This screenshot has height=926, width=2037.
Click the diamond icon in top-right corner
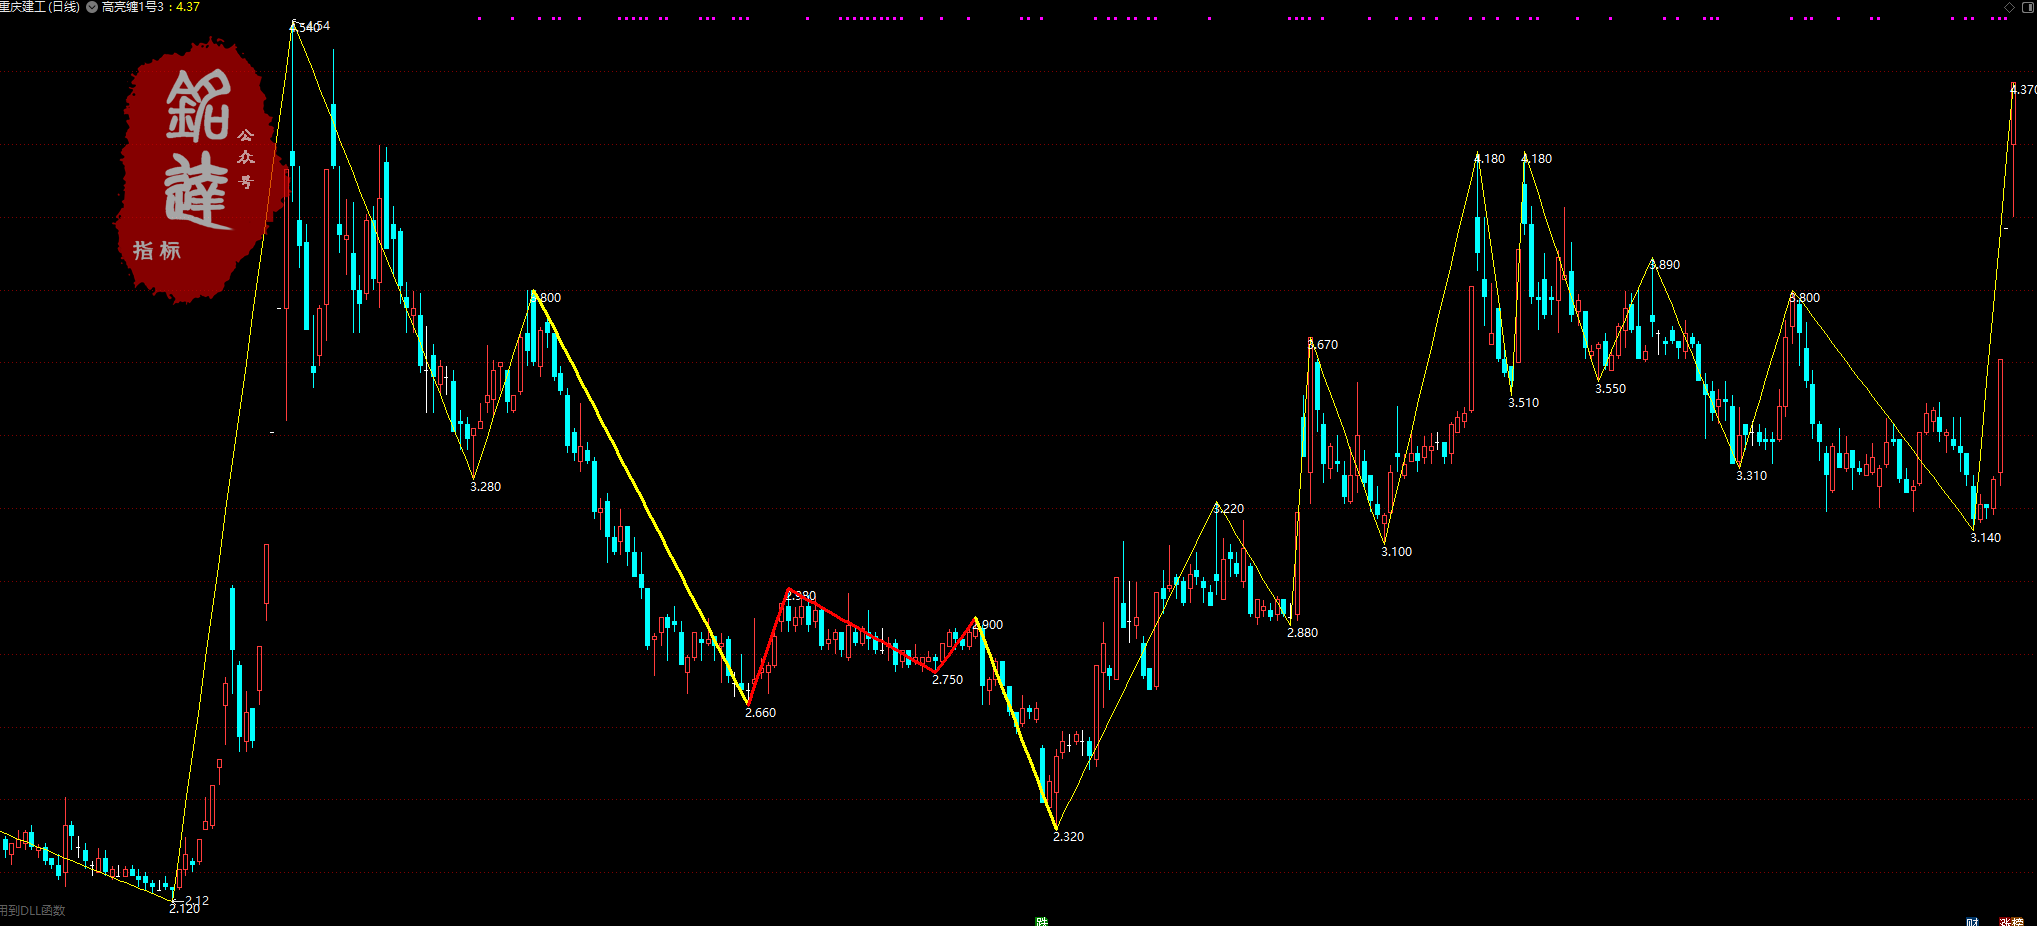click(x=2009, y=7)
